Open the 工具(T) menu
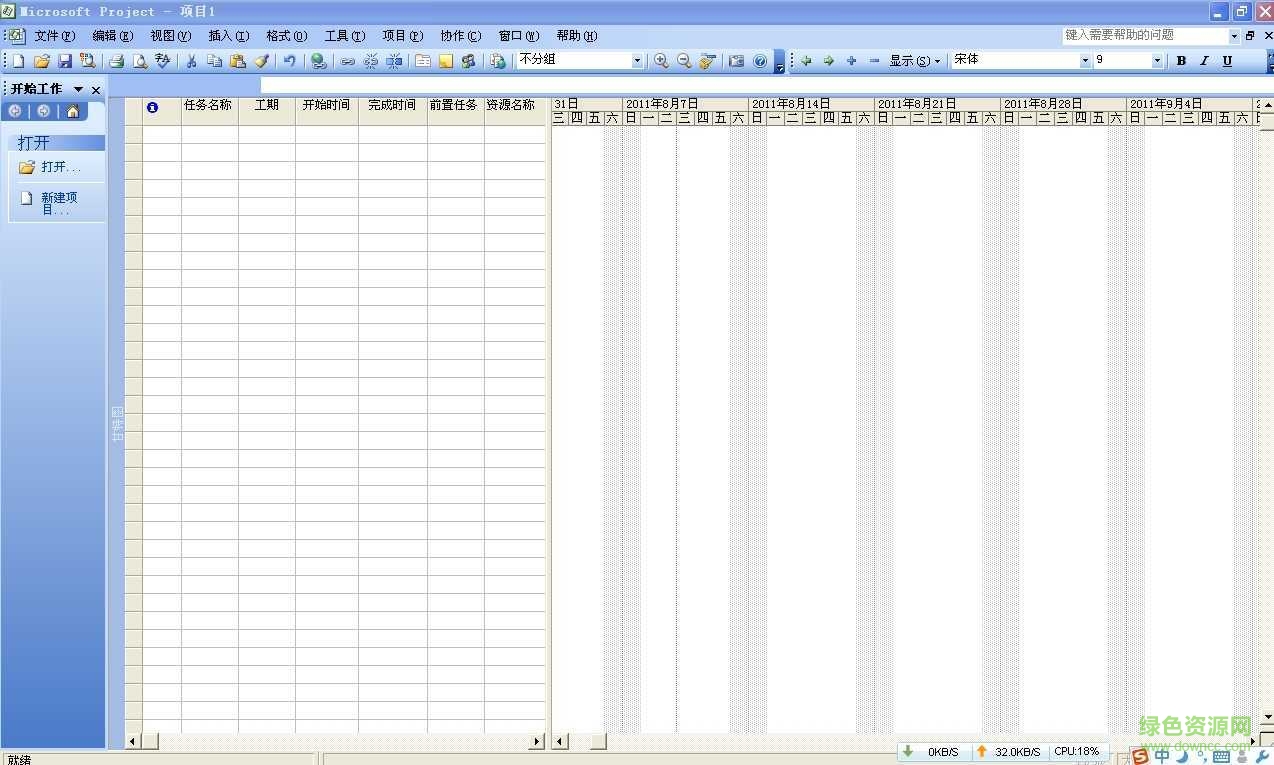 coord(344,36)
